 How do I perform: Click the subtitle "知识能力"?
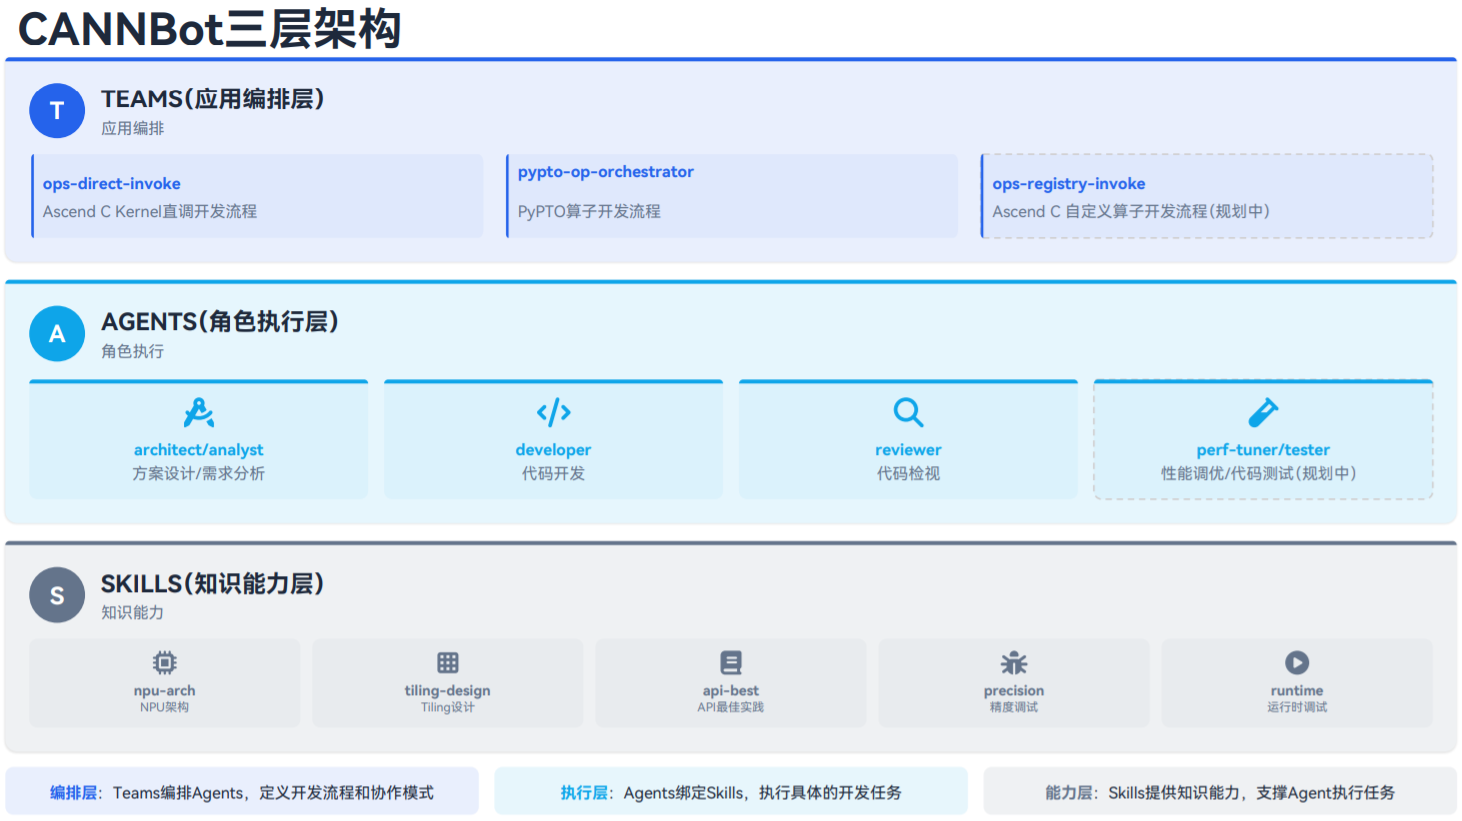[x=133, y=612]
